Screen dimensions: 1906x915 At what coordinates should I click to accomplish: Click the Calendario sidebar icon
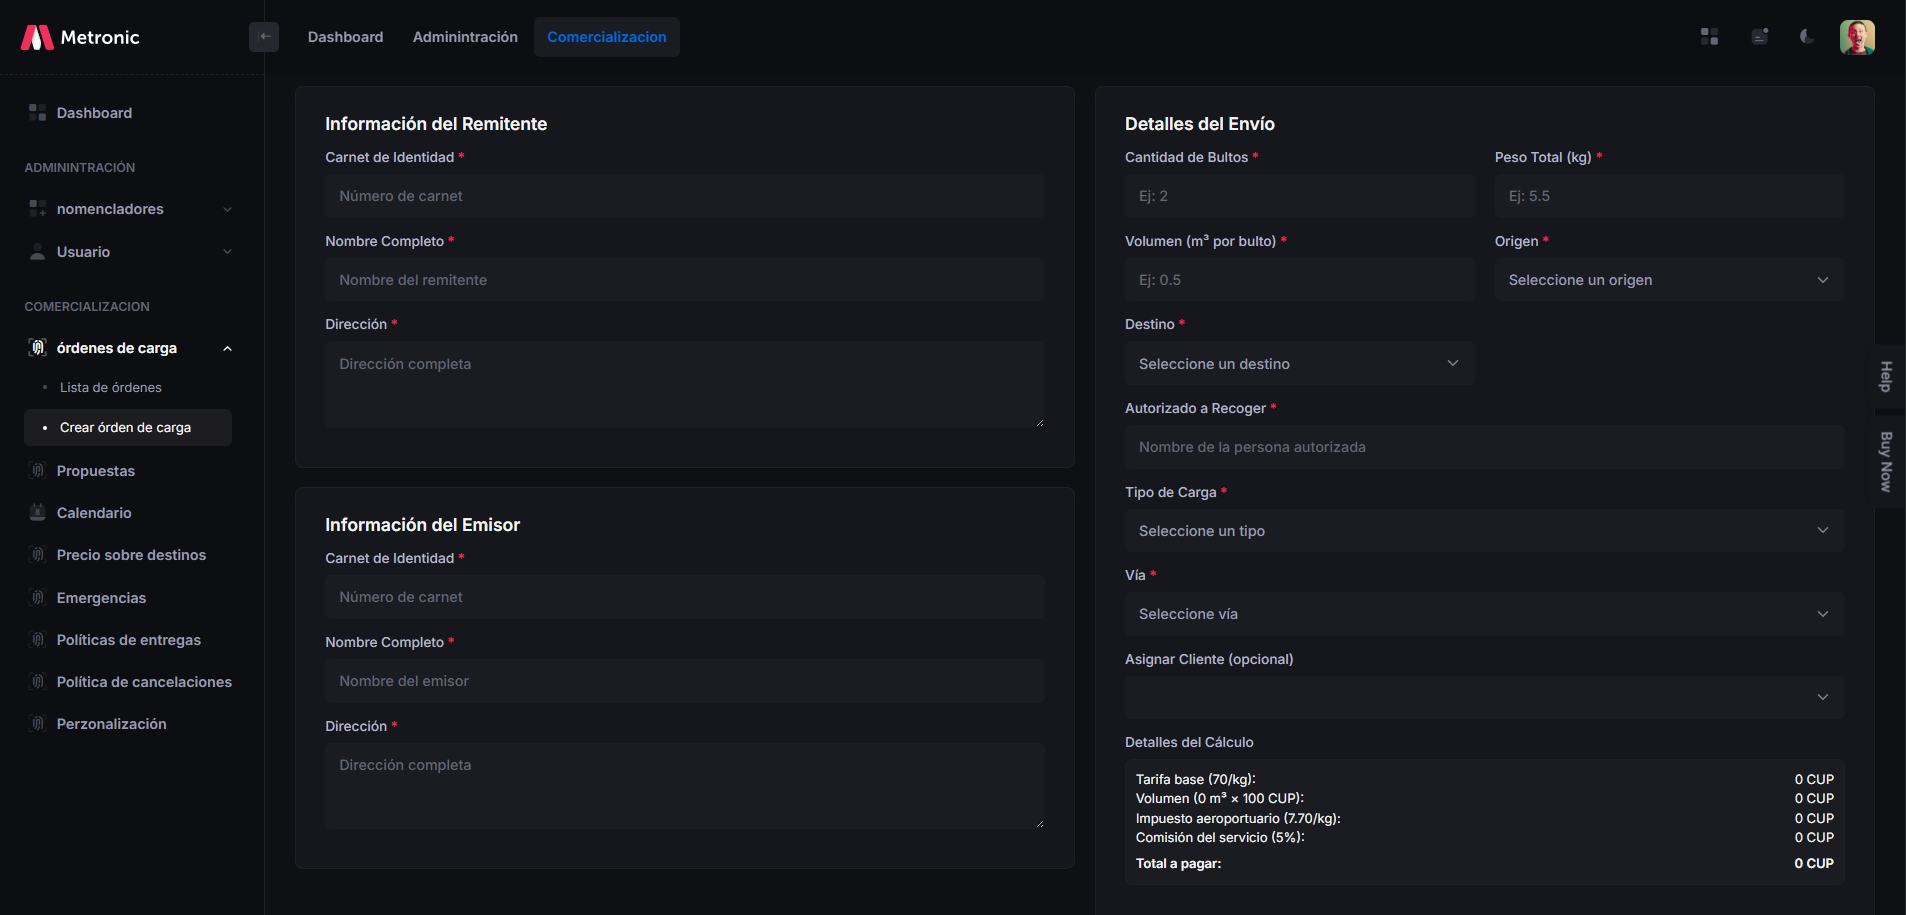click(38, 513)
